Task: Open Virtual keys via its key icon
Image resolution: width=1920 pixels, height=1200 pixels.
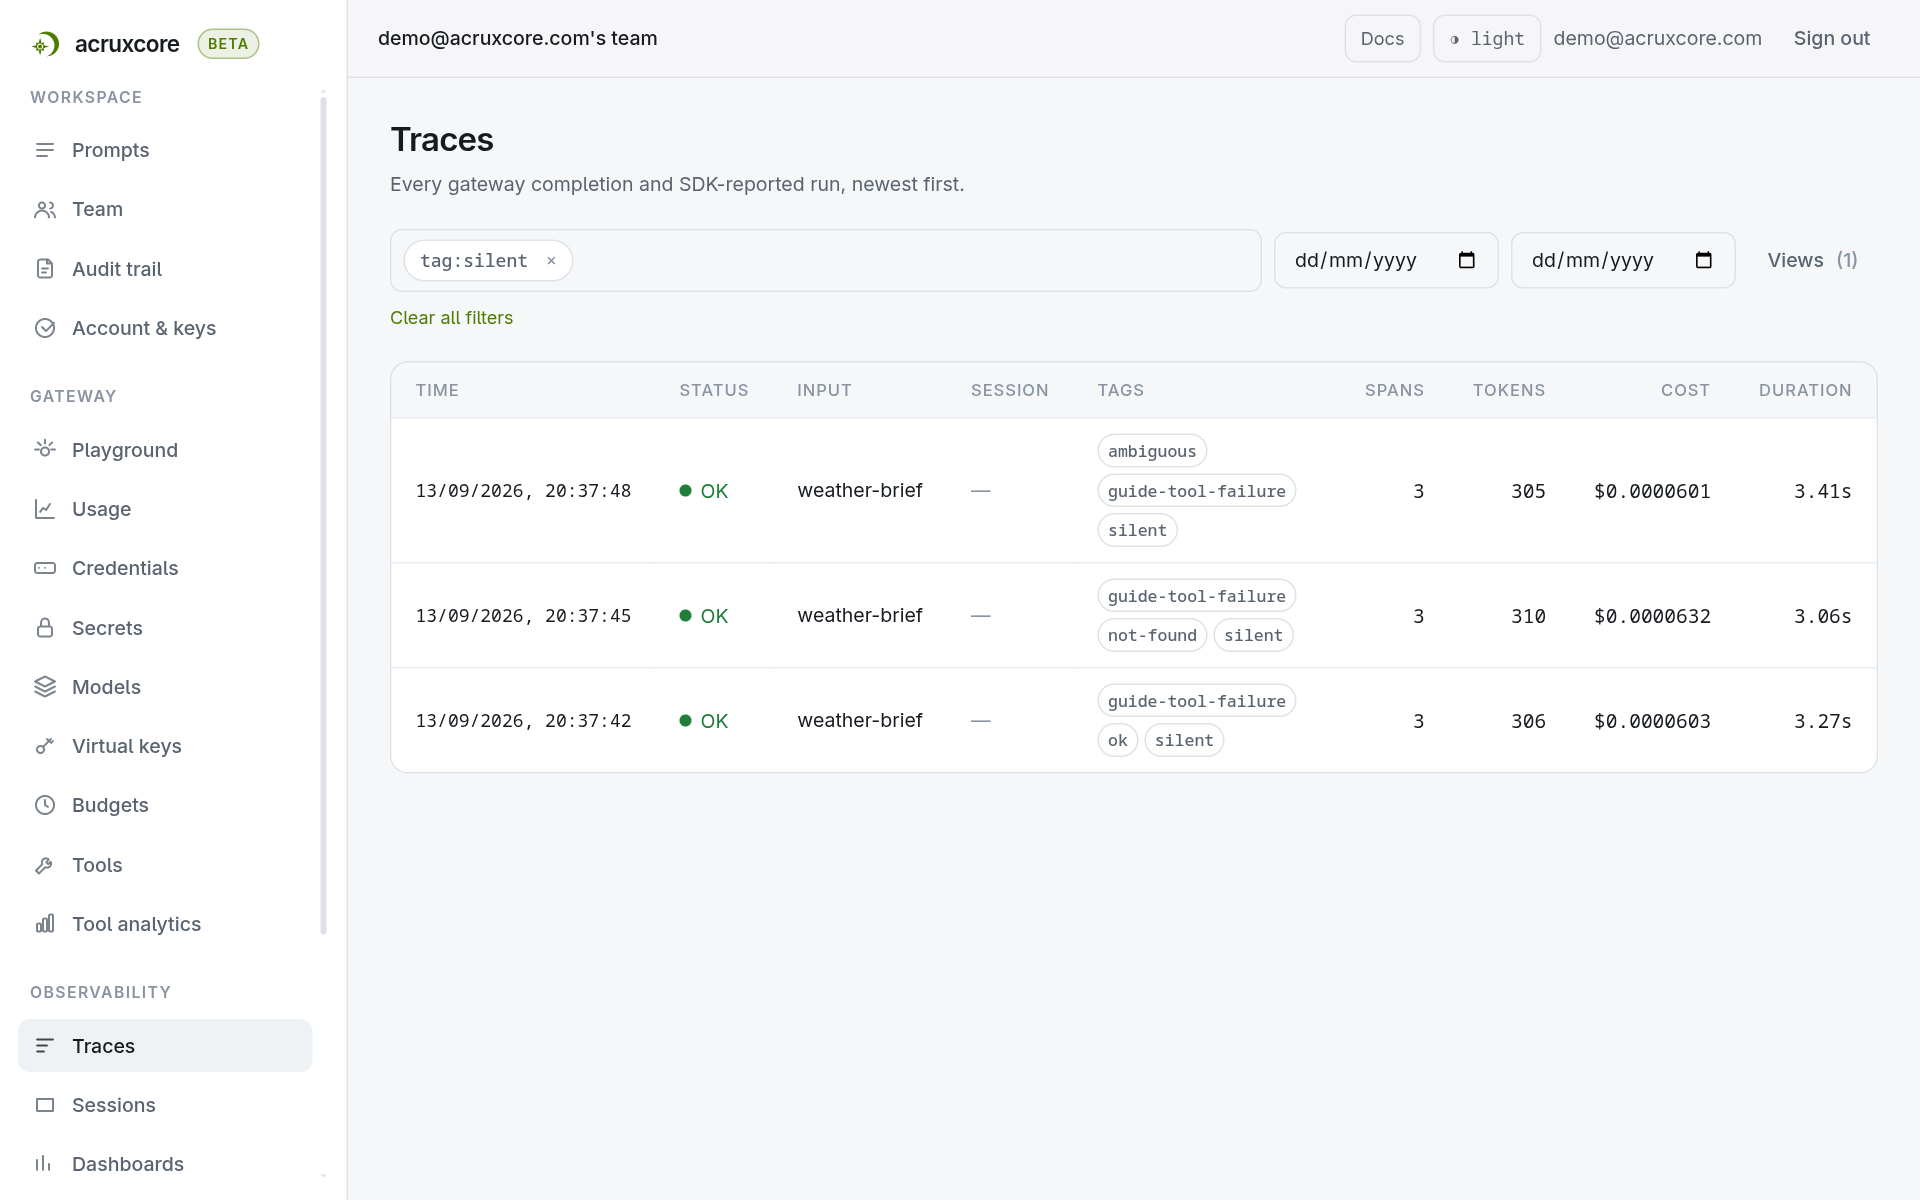Action: coord(45,746)
